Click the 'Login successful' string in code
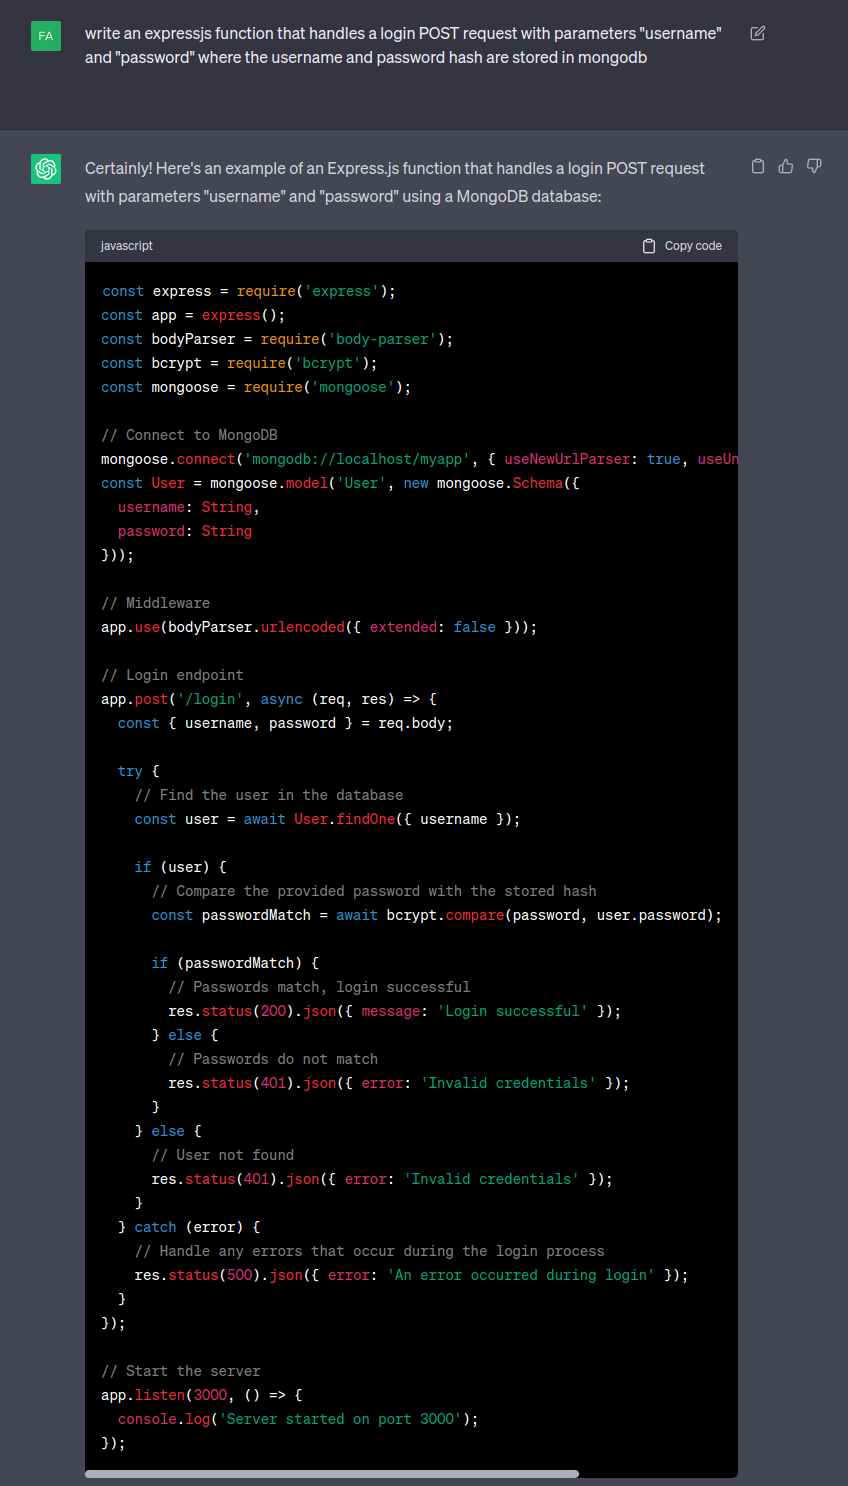848x1486 pixels. [x=512, y=1011]
